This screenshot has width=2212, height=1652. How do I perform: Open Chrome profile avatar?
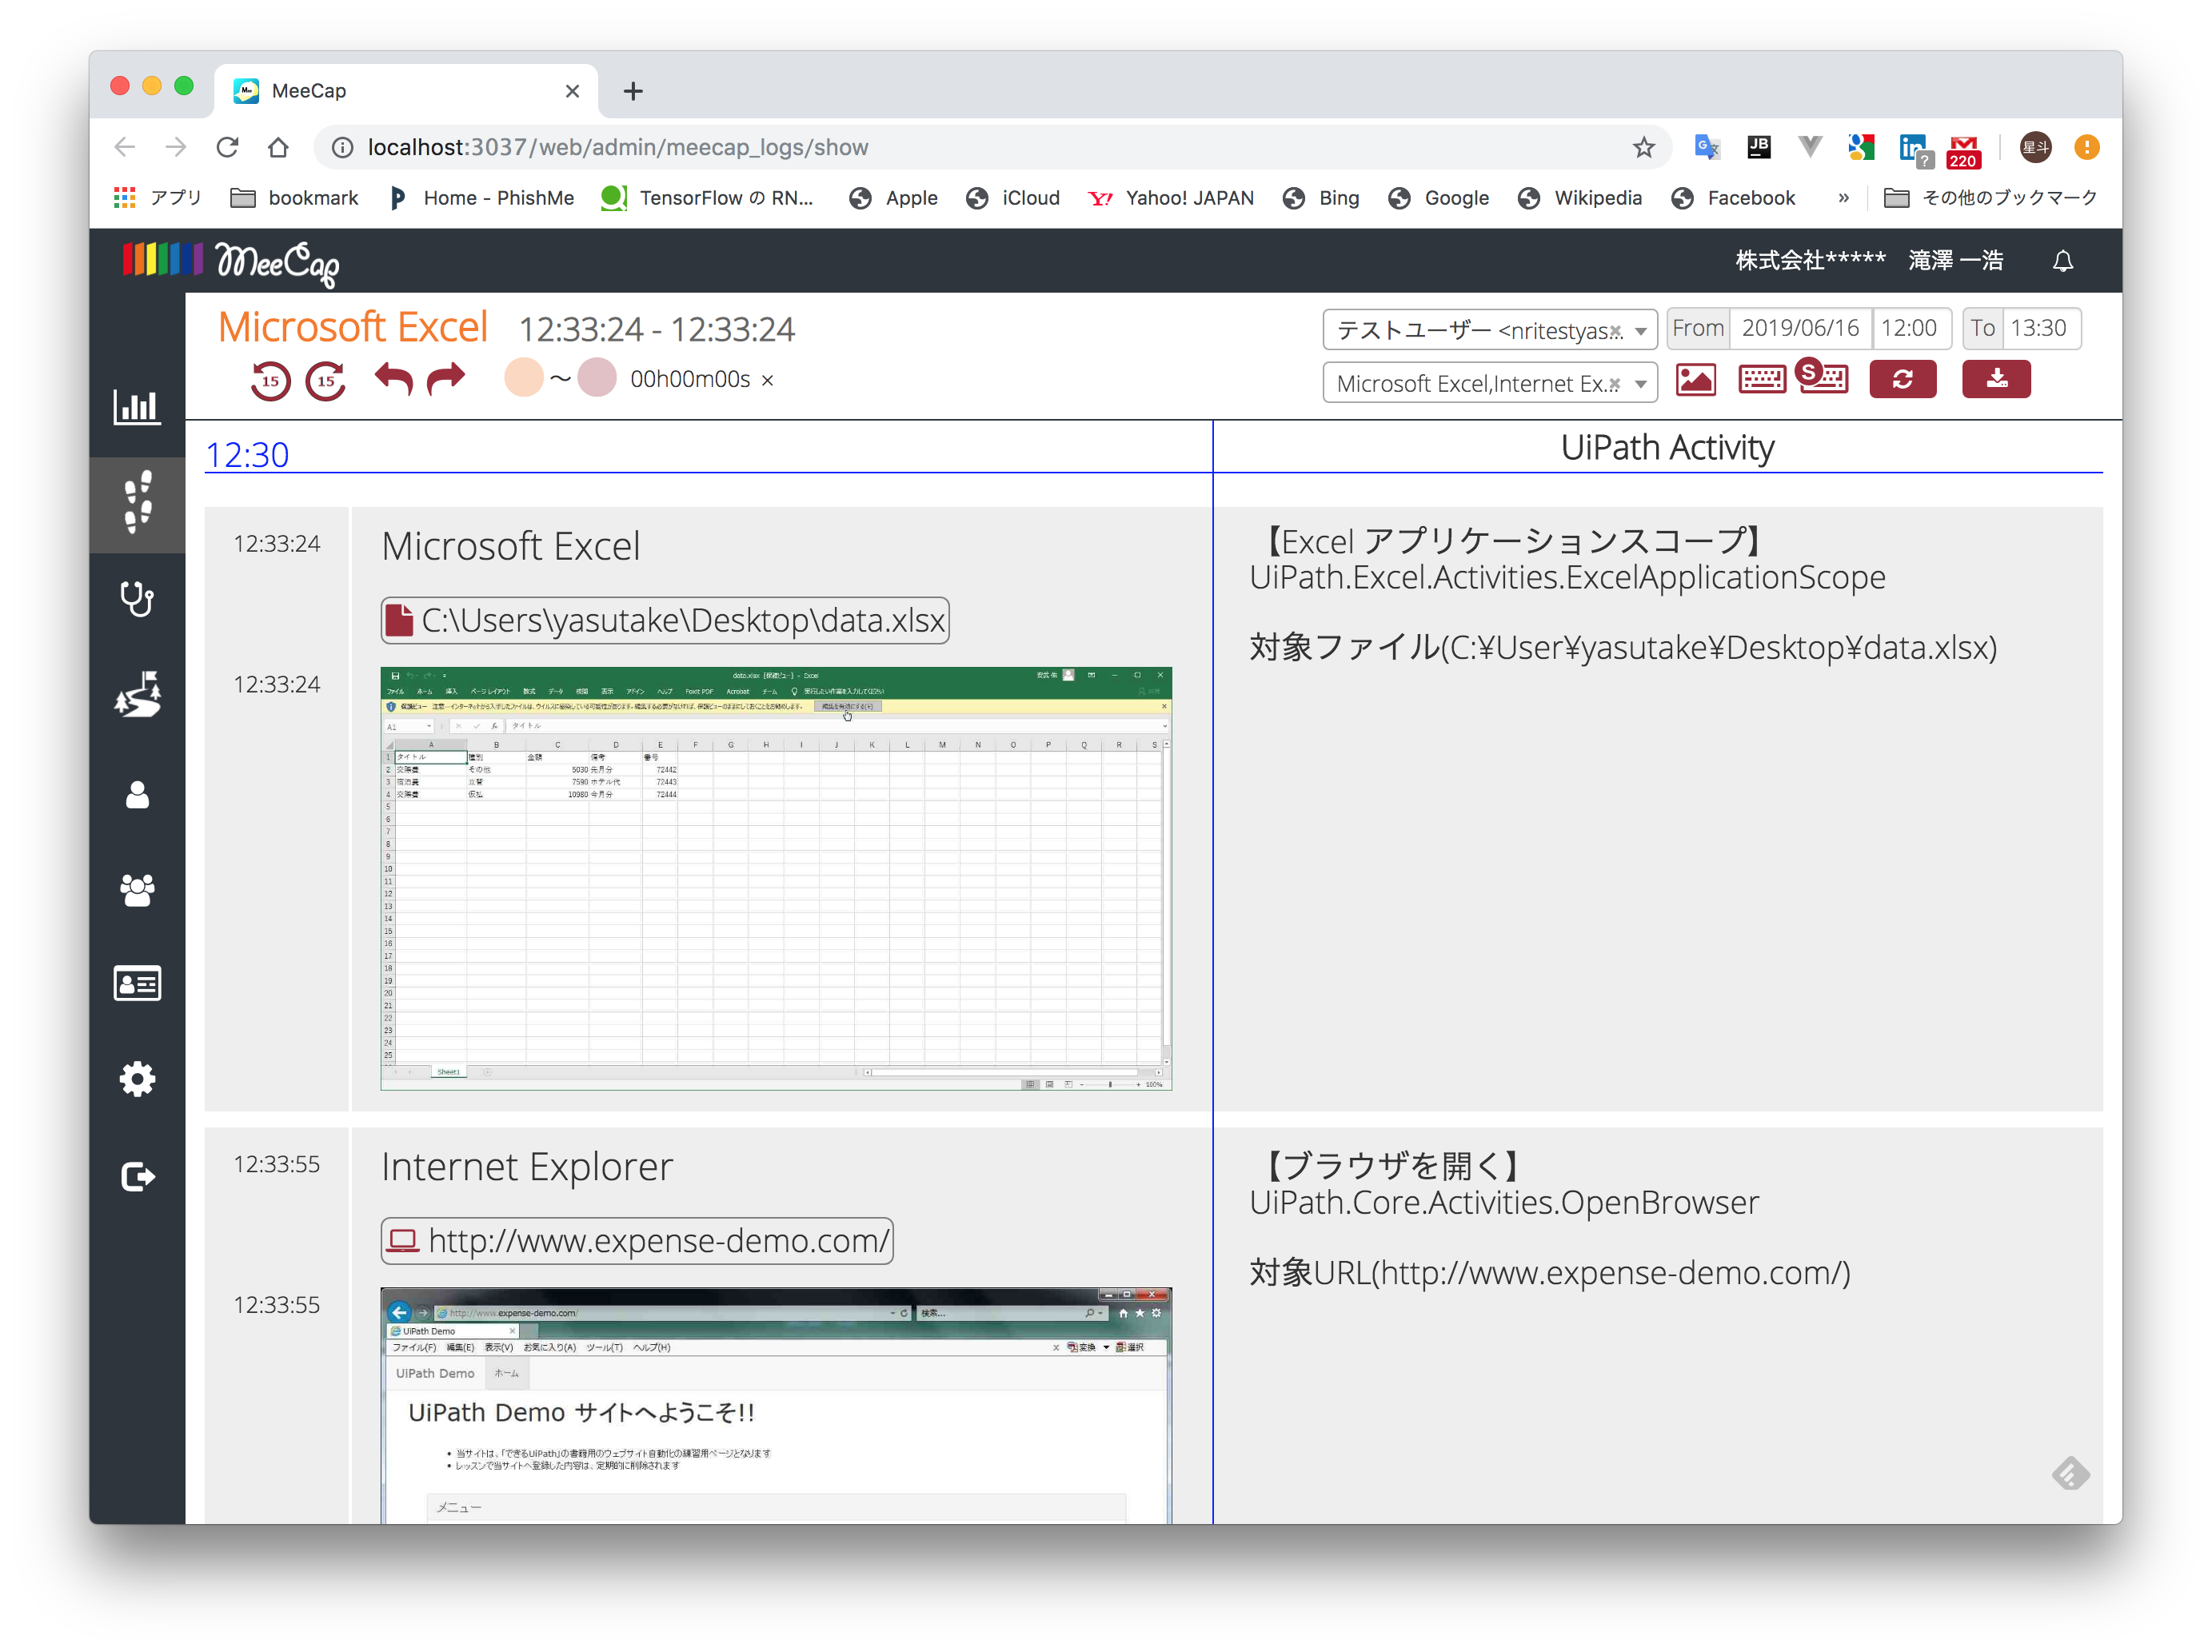[x=2035, y=148]
